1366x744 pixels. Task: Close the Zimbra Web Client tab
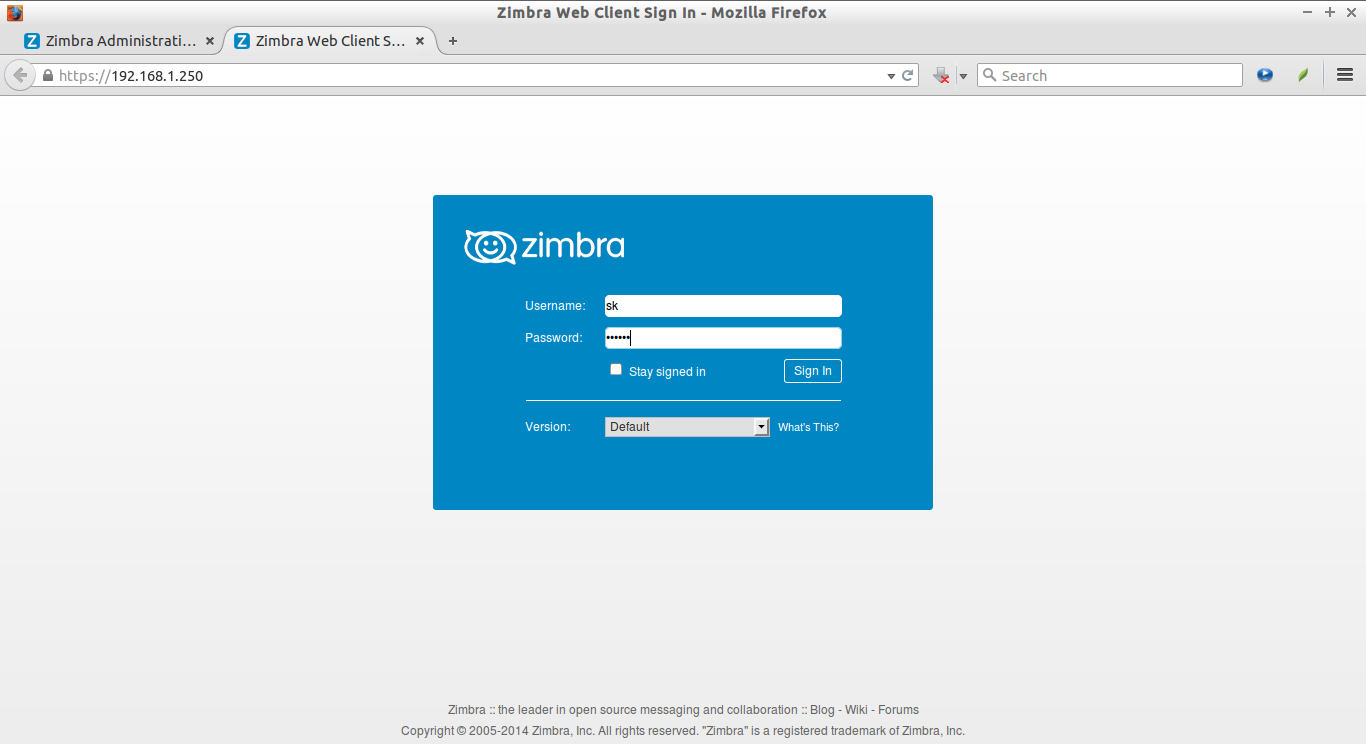[x=420, y=41]
